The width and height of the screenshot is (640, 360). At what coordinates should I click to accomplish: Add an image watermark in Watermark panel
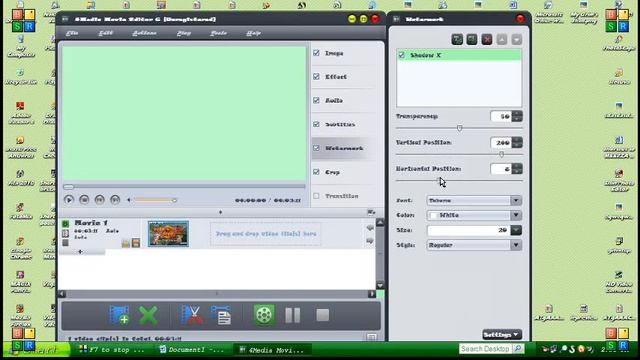coord(472,40)
